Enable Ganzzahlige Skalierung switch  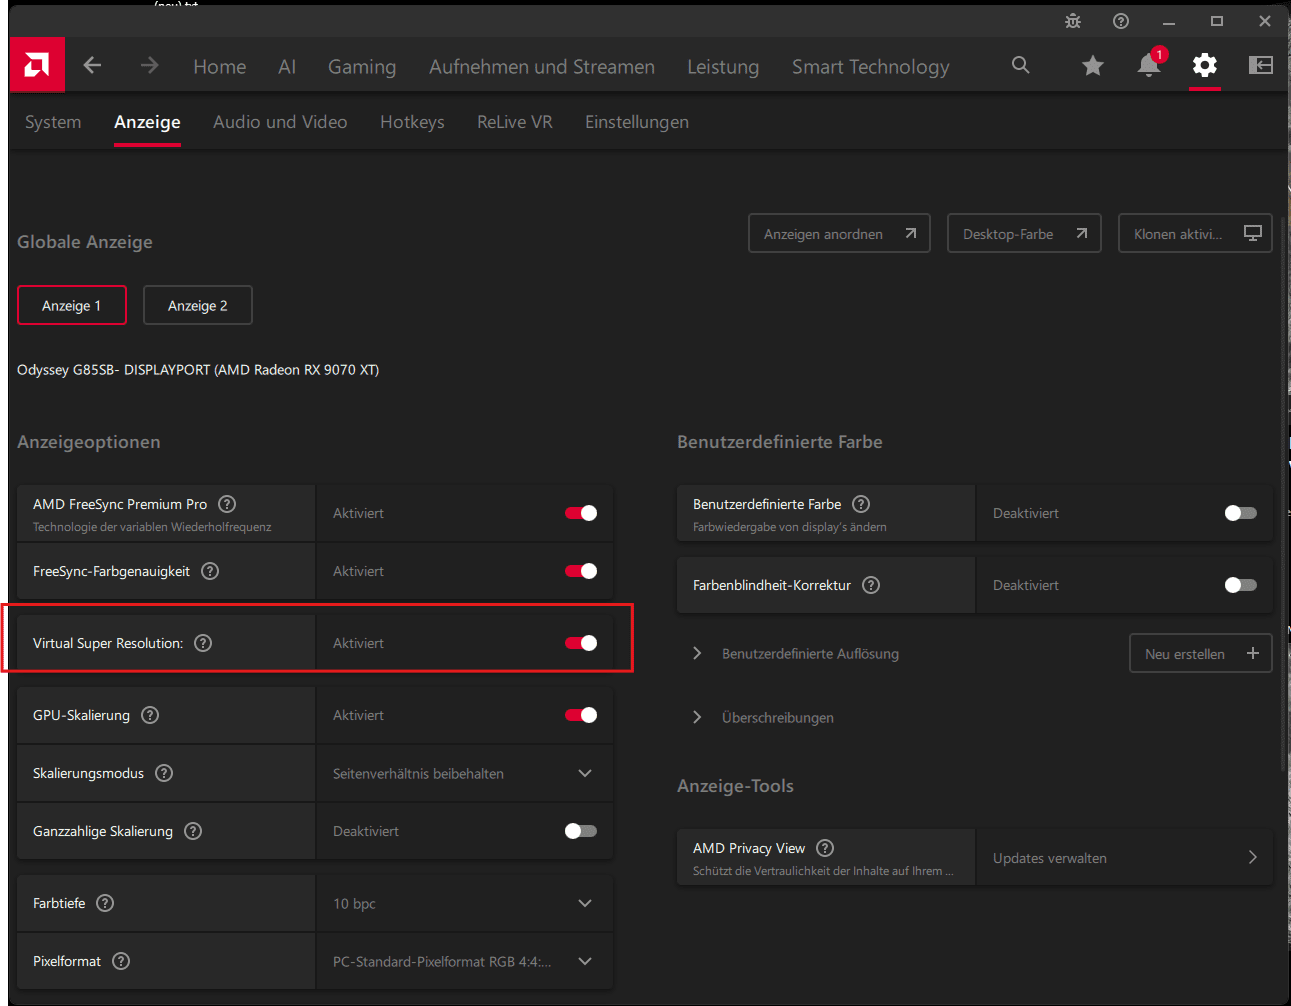581,831
